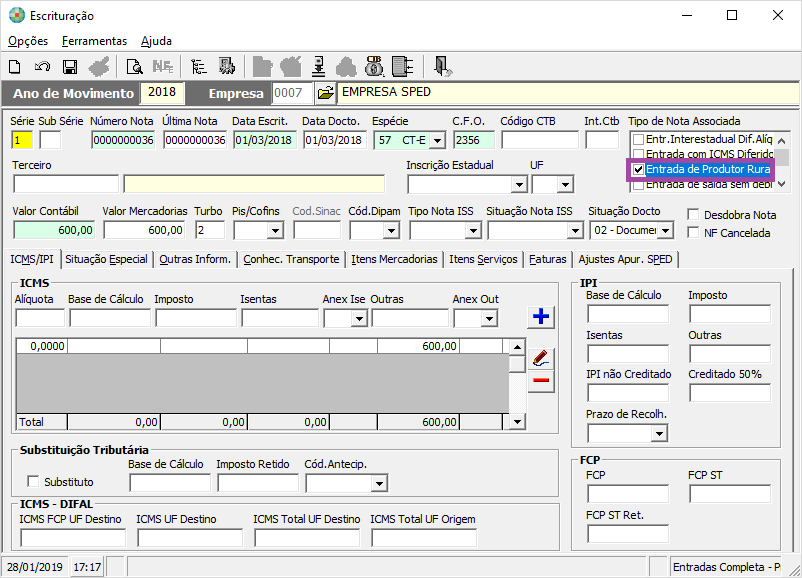The height and width of the screenshot is (578, 802).
Task: Enable the Substituto checkbox
Action: click(x=33, y=481)
